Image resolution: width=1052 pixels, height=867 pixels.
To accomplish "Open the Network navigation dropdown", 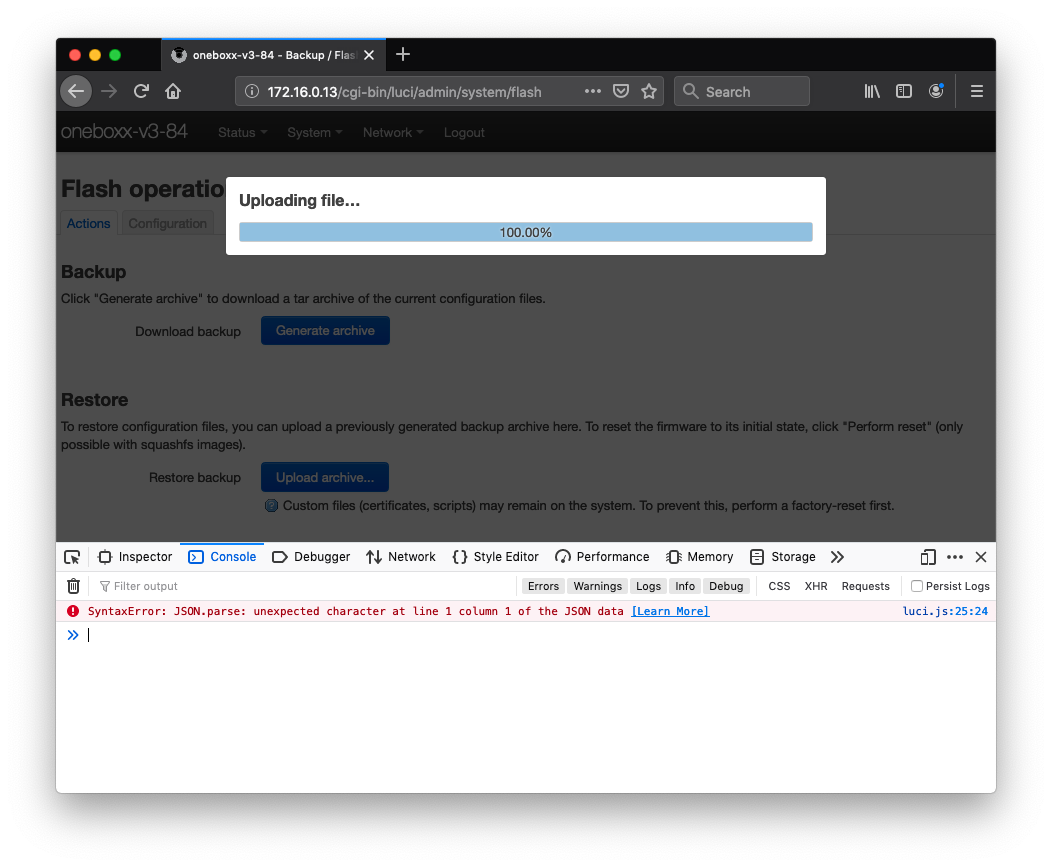I will (392, 132).
